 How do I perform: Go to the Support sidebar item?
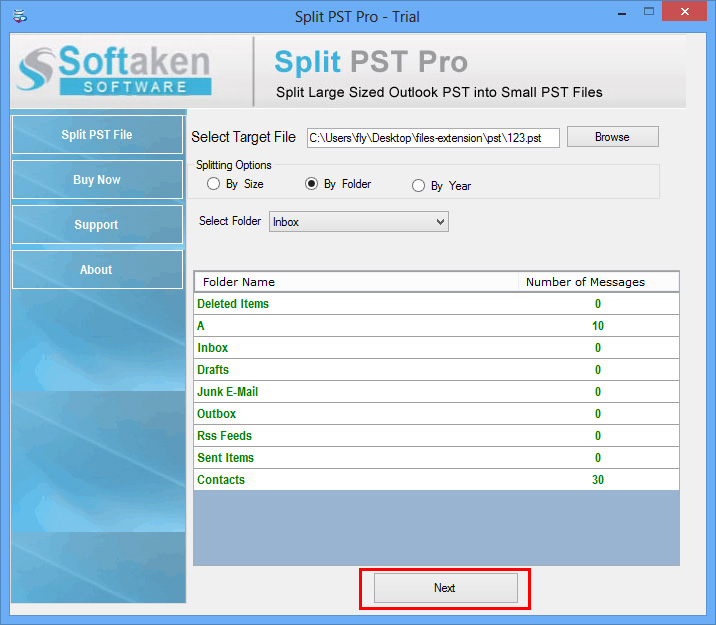(97, 225)
